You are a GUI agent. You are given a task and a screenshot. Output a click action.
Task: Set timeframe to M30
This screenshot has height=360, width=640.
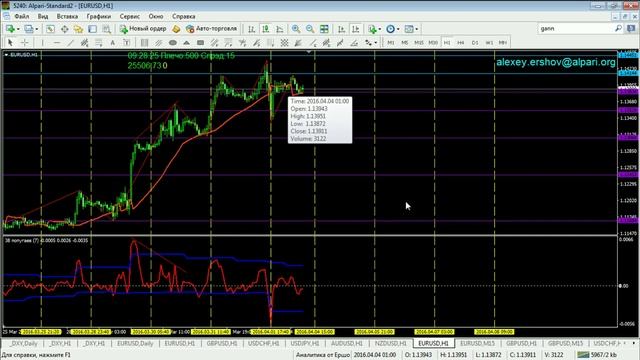433,42
